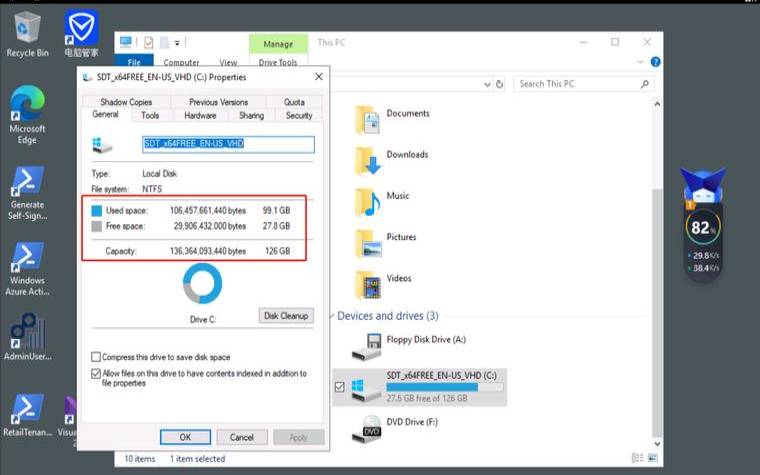Click the '27.6 GB free of 126 GB' text
The height and width of the screenshot is (475, 760).
[427, 398]
